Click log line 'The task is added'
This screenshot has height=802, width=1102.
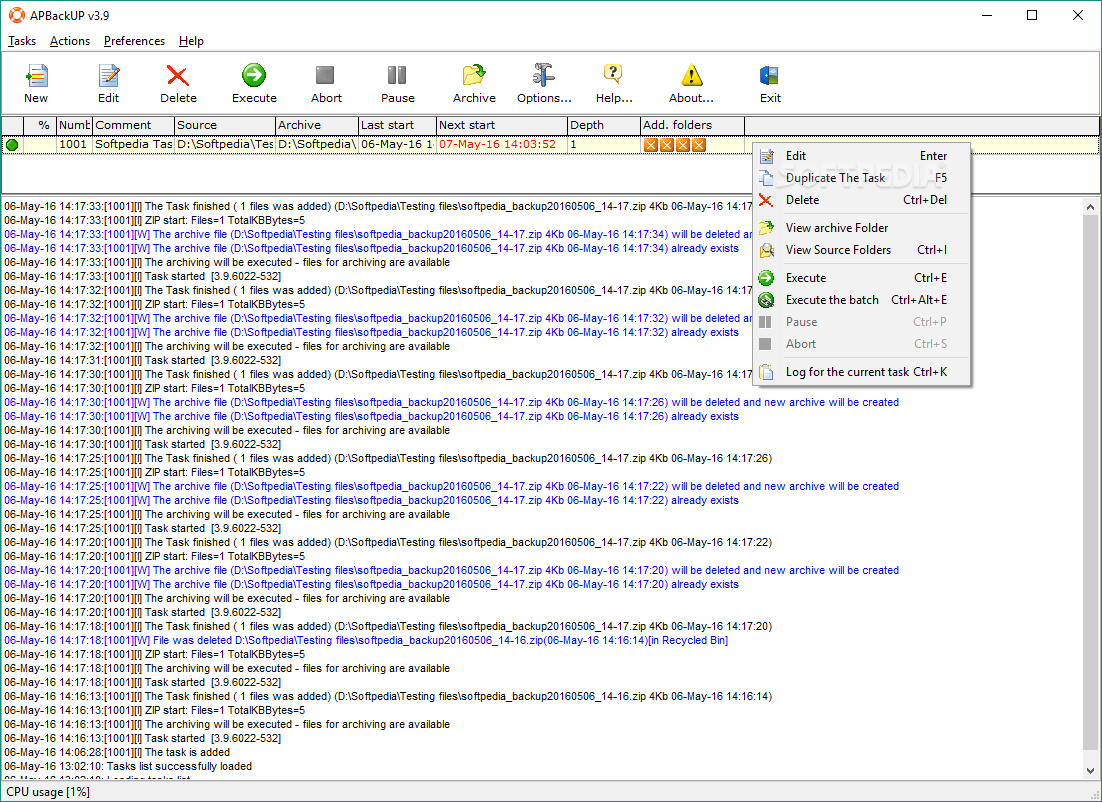tap(117, 752)
